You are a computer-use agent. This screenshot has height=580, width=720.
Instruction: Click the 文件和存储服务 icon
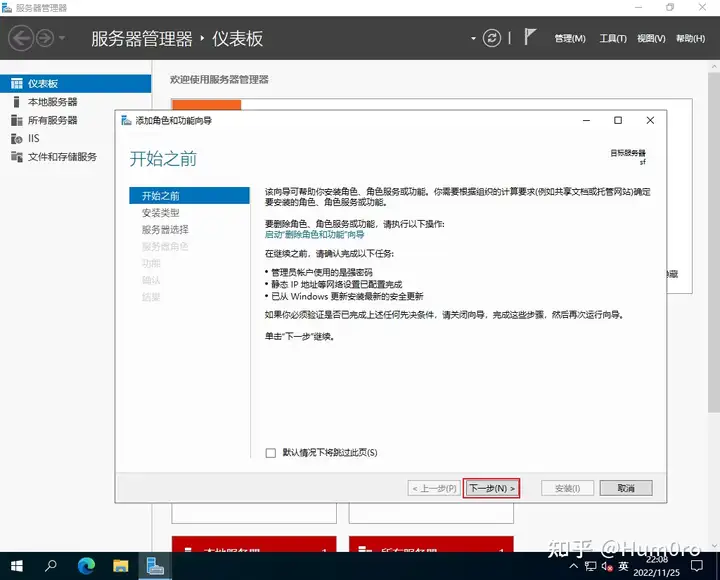click(x=17, y=157)
